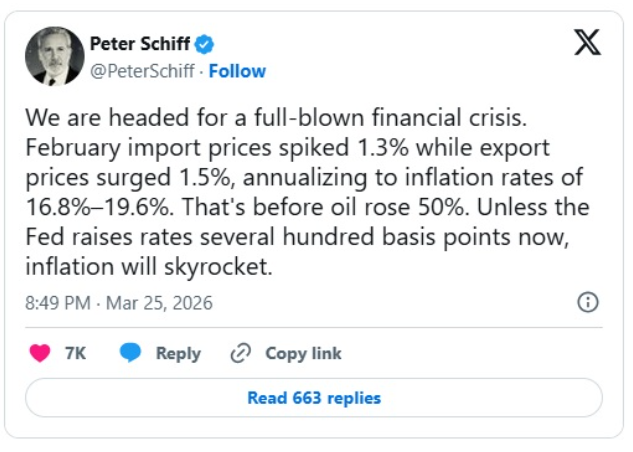The width and height of the screenshot is (633, 452).
Task: Click the X logo icon
Action: (585, 43)
